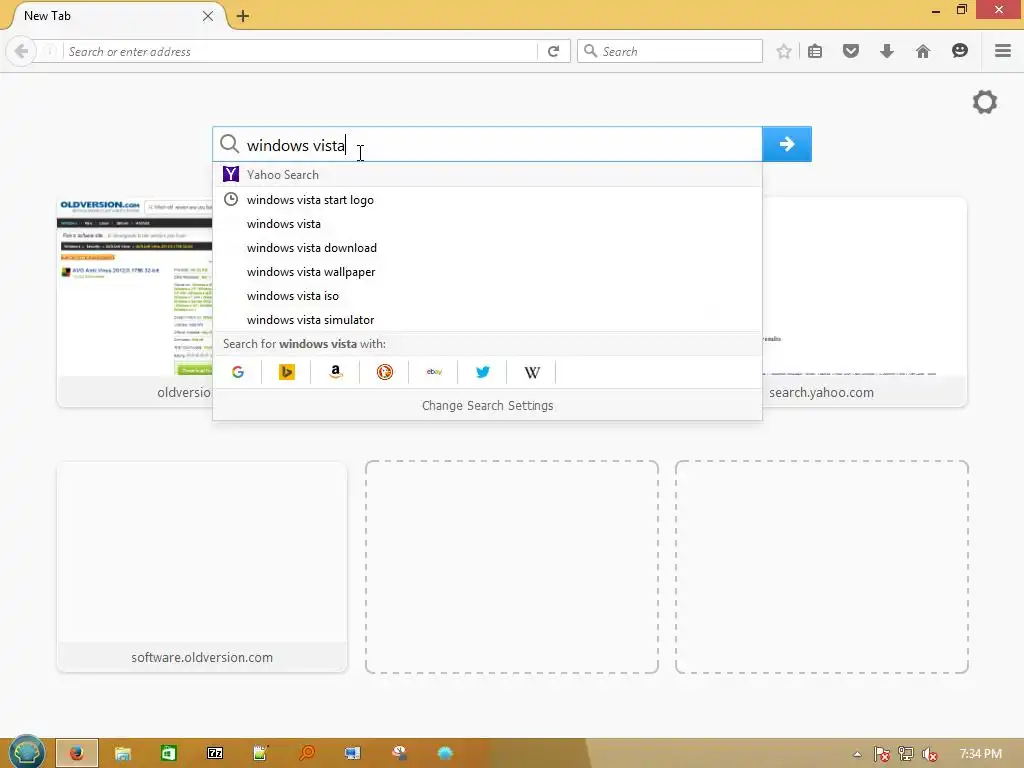Save to Pocket icon in toolbar
This screenshot has height=768, width=1024.
pyautogui.click(x=850, y=51)
